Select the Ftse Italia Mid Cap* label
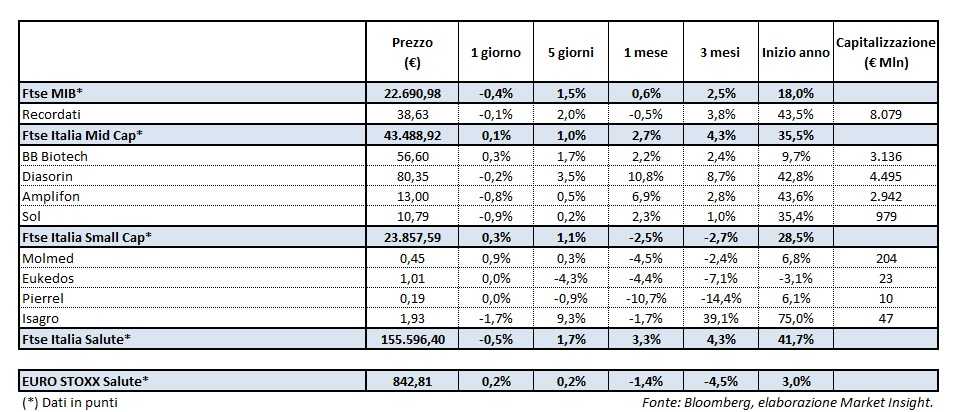The height and width of the screenshot is (412, 955). [83, 134]
